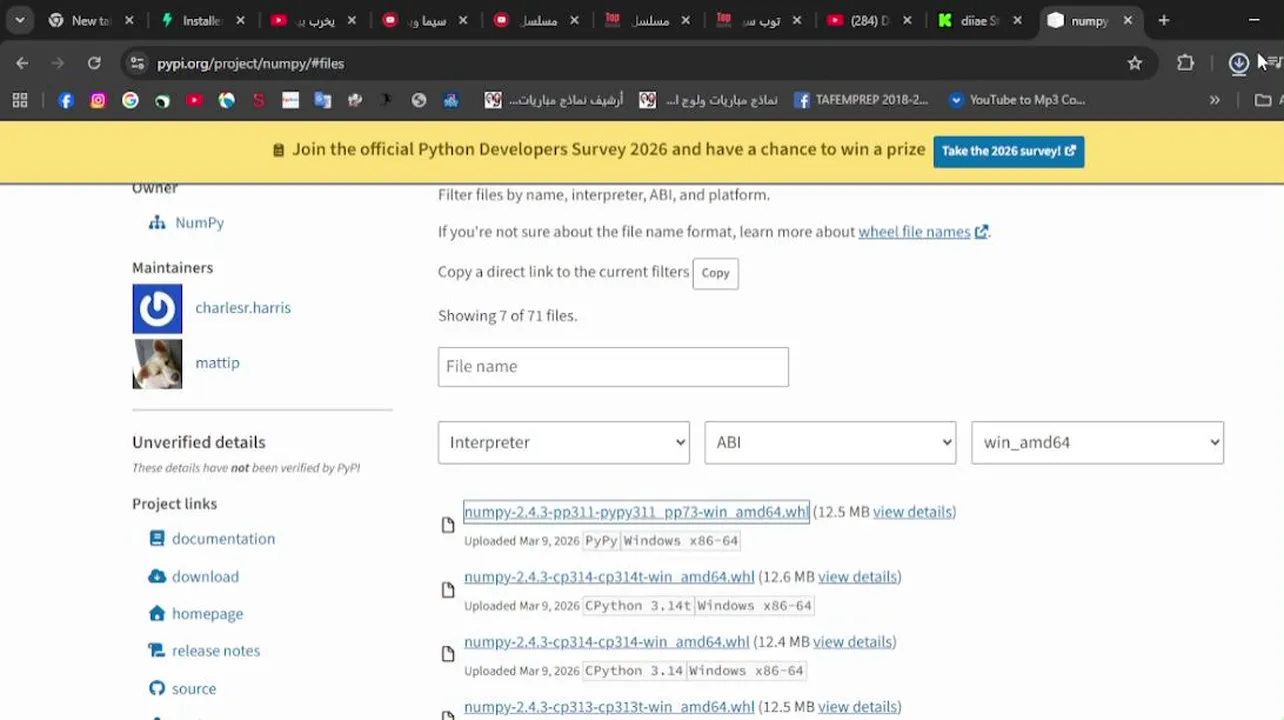Click the file icon beside the pp311 wheel
This screenshot has height=720, width=1284.
(x=448, y=525)
